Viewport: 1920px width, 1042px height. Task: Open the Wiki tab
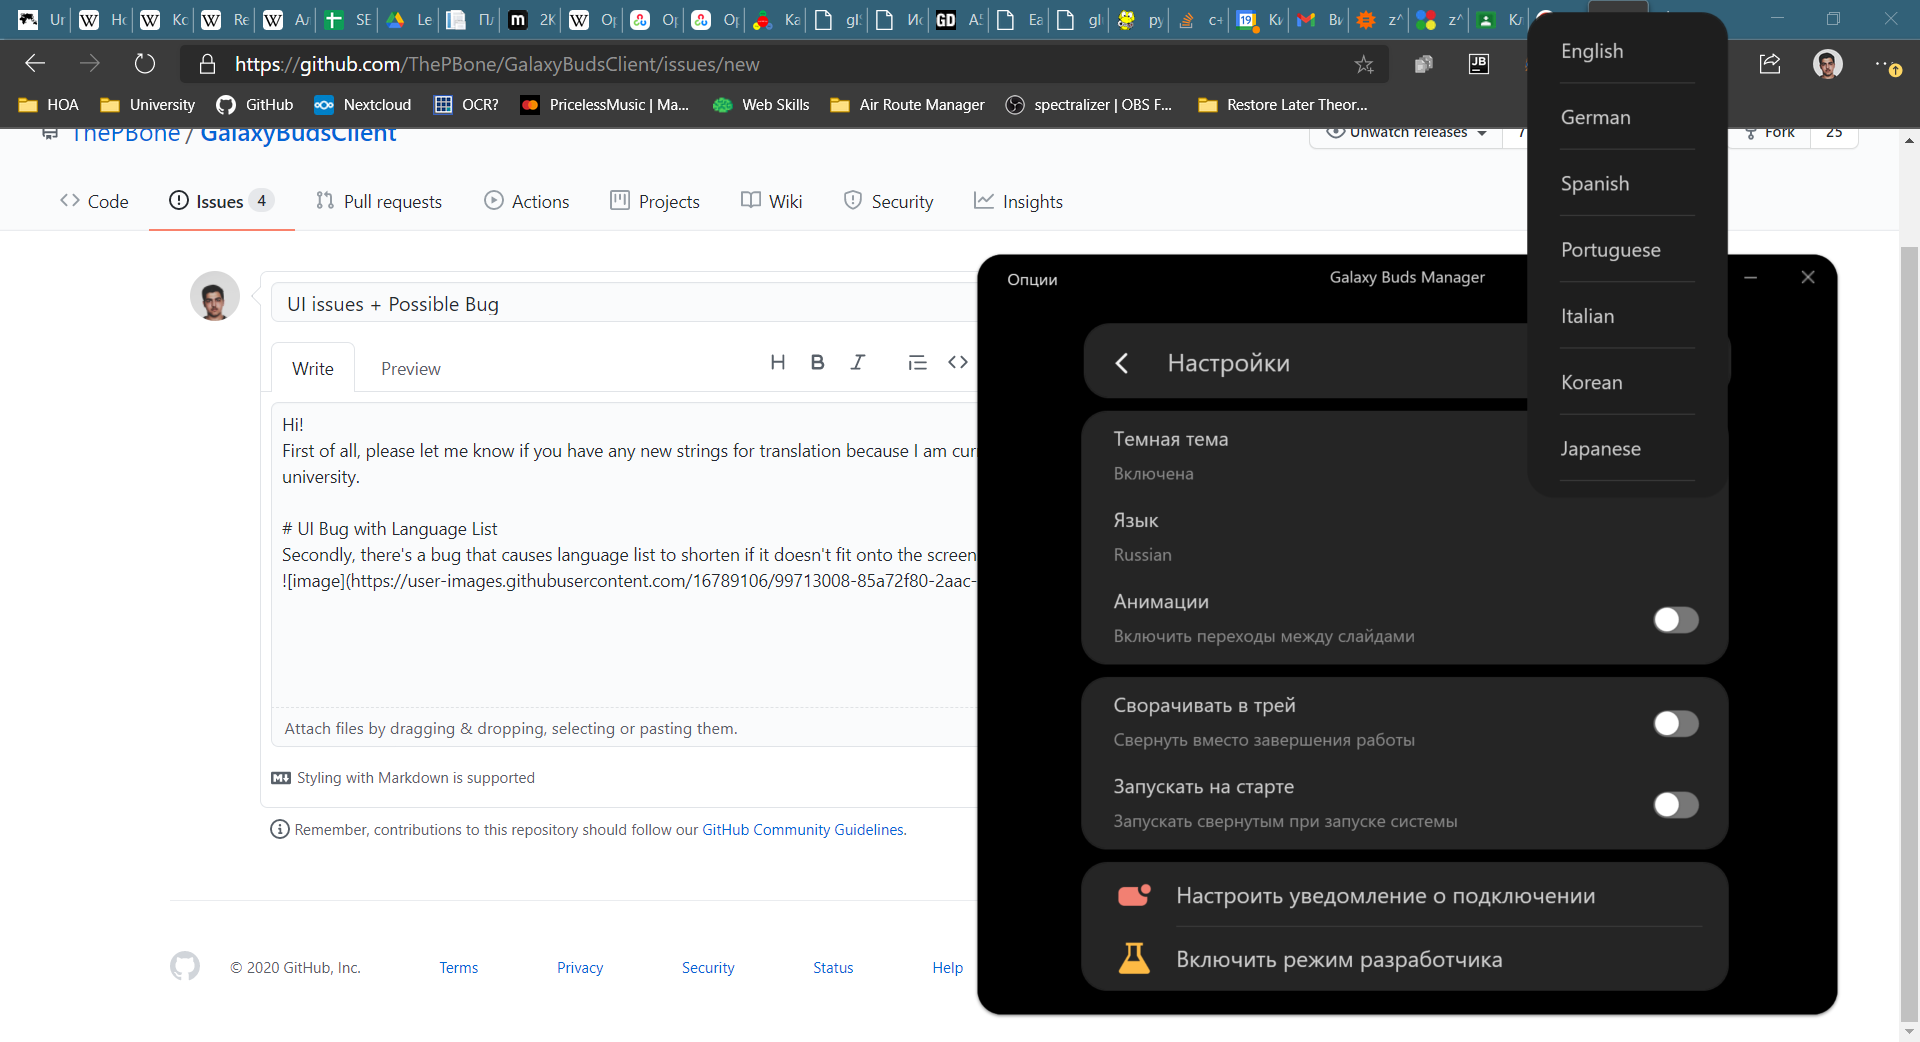(771, 201)
